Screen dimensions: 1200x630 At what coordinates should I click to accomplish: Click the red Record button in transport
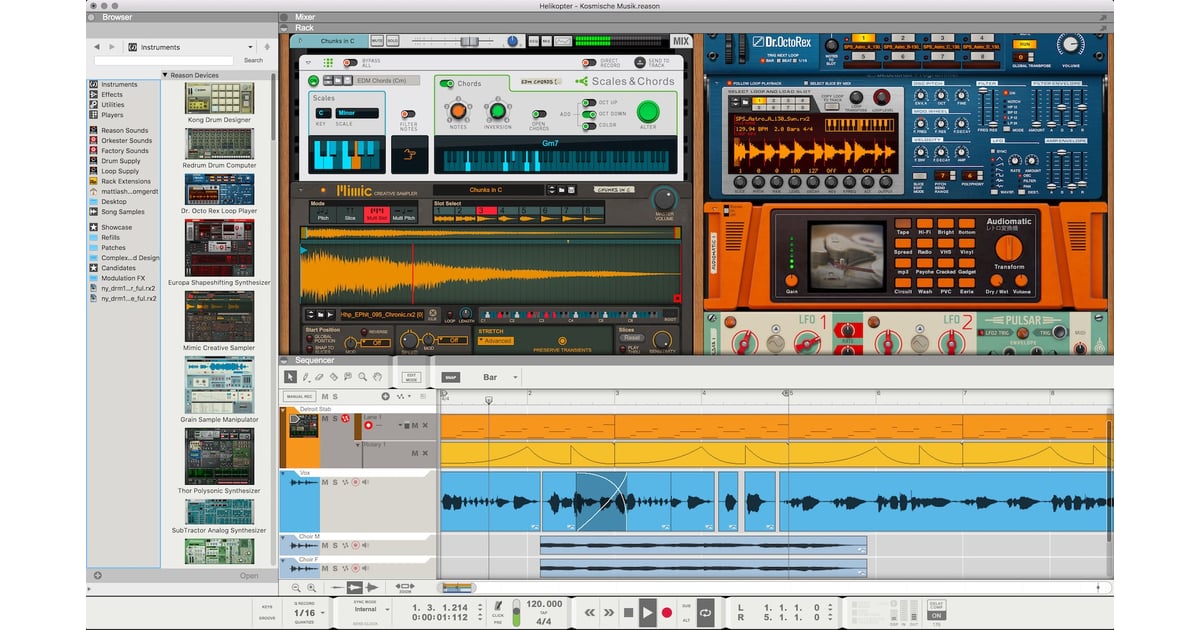[x=667, y=612]
